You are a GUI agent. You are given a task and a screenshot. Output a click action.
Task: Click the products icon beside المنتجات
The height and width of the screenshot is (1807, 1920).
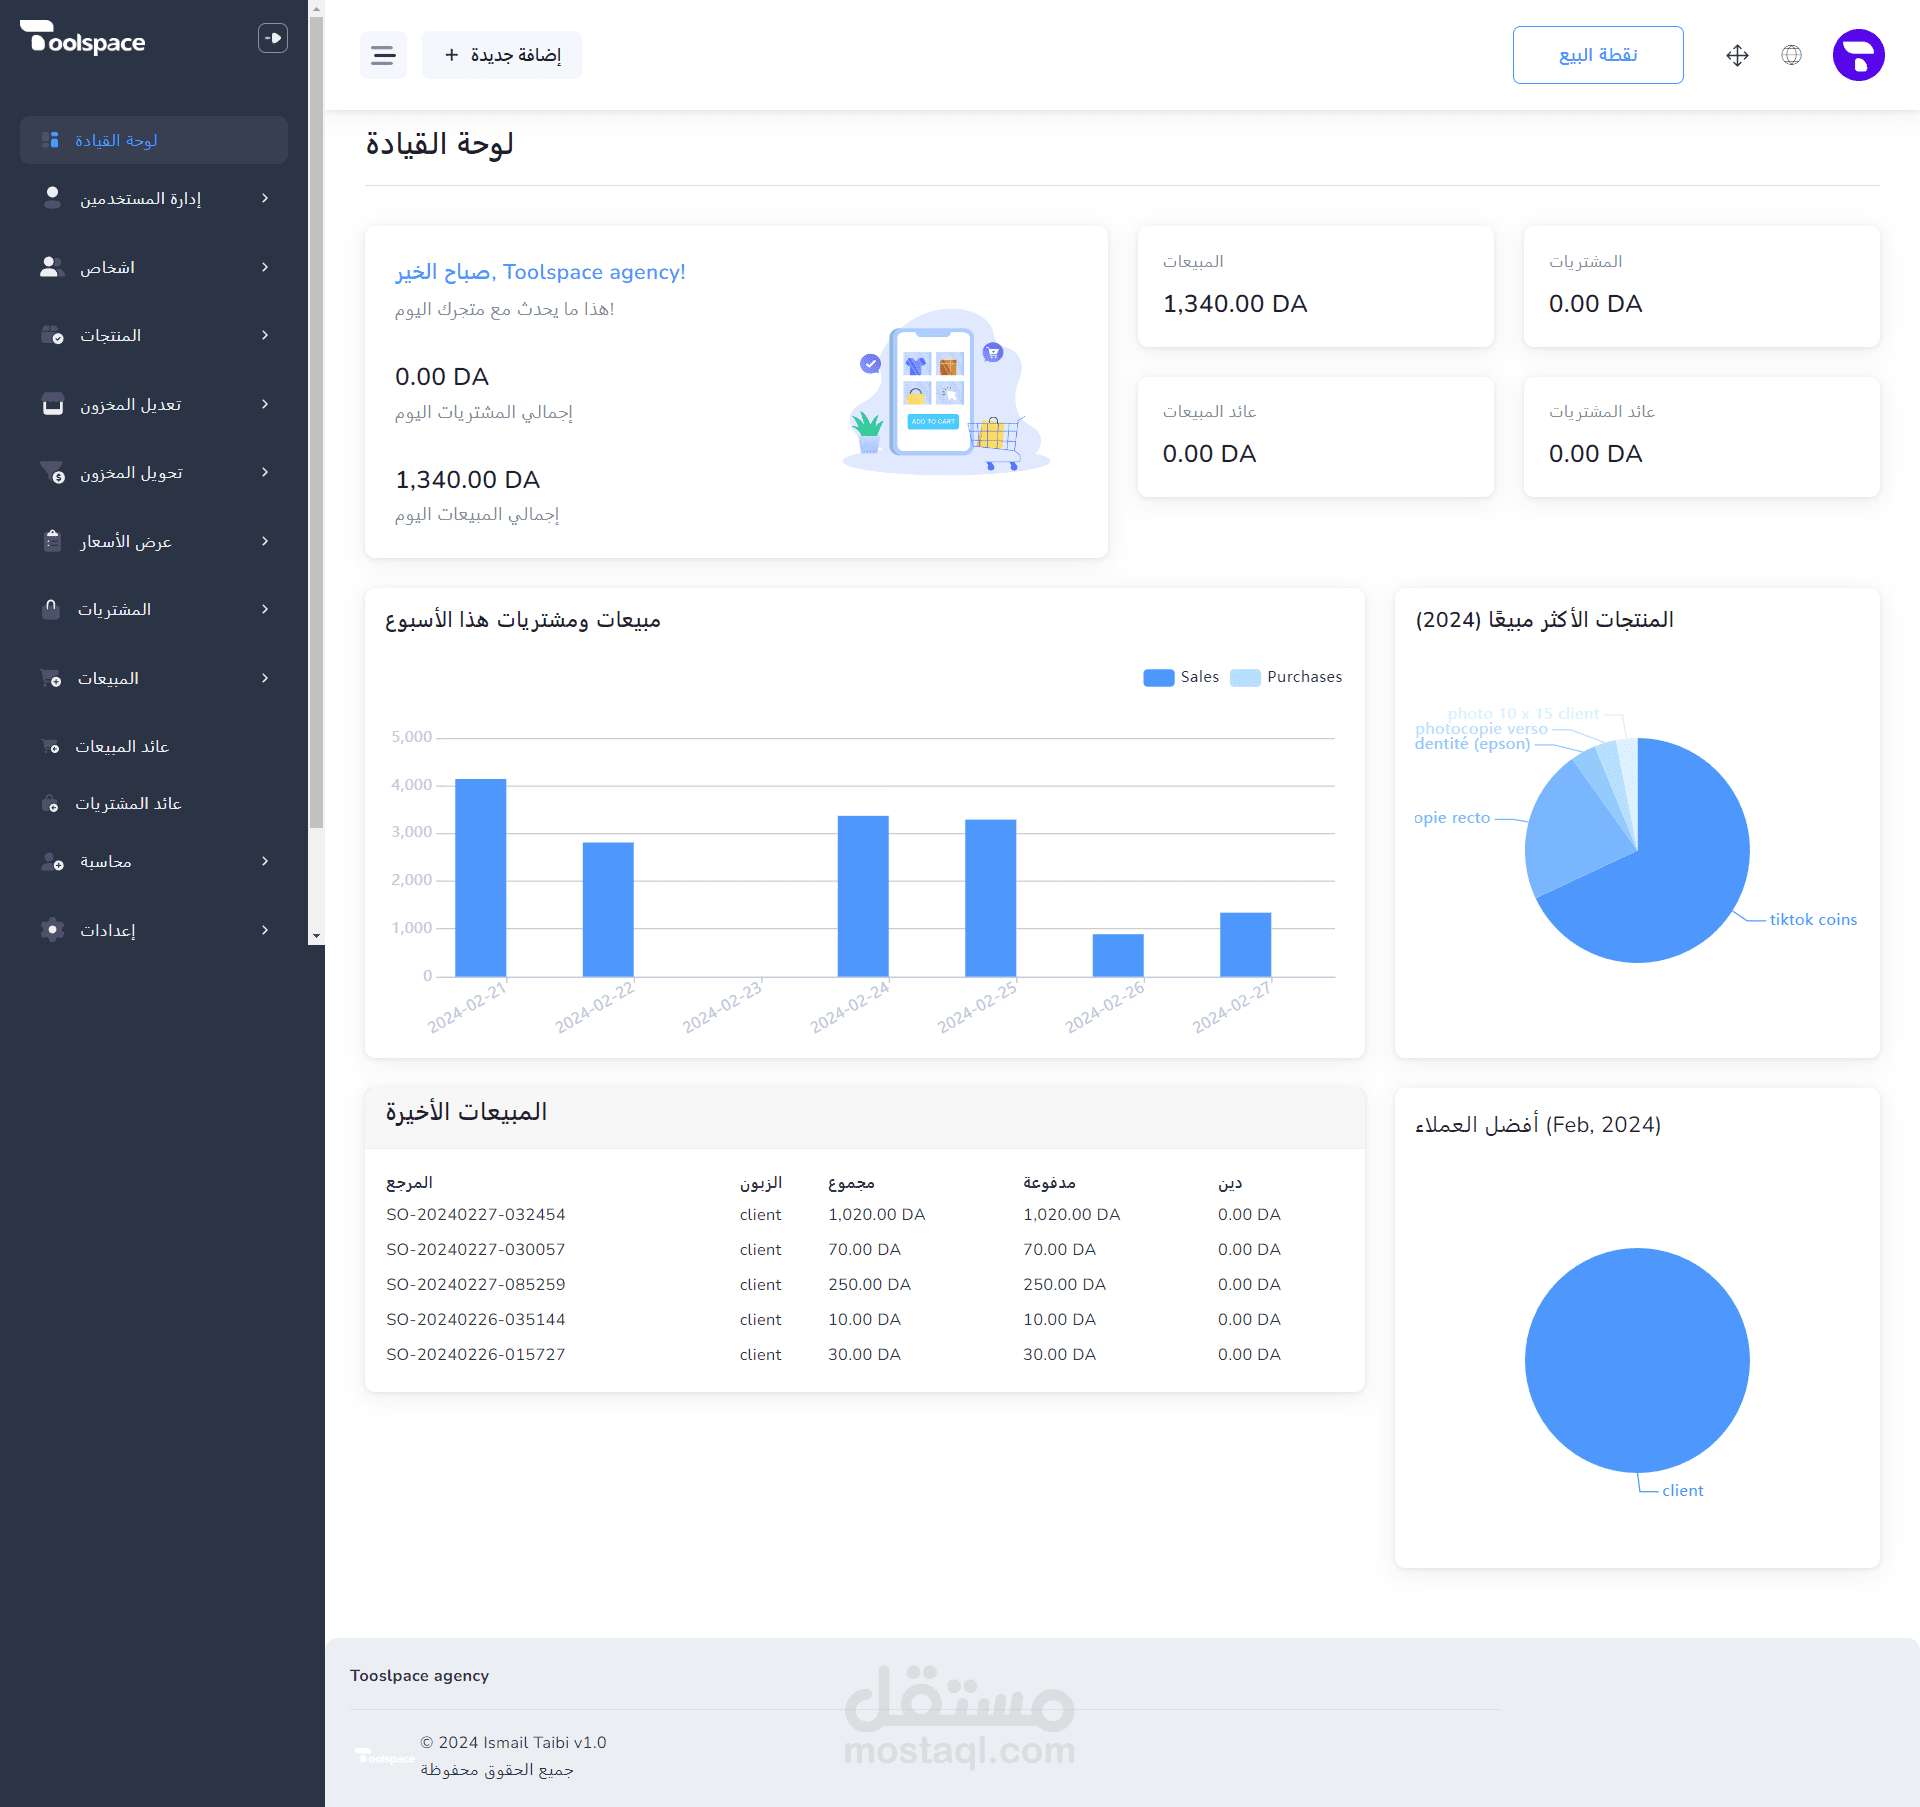52,335
